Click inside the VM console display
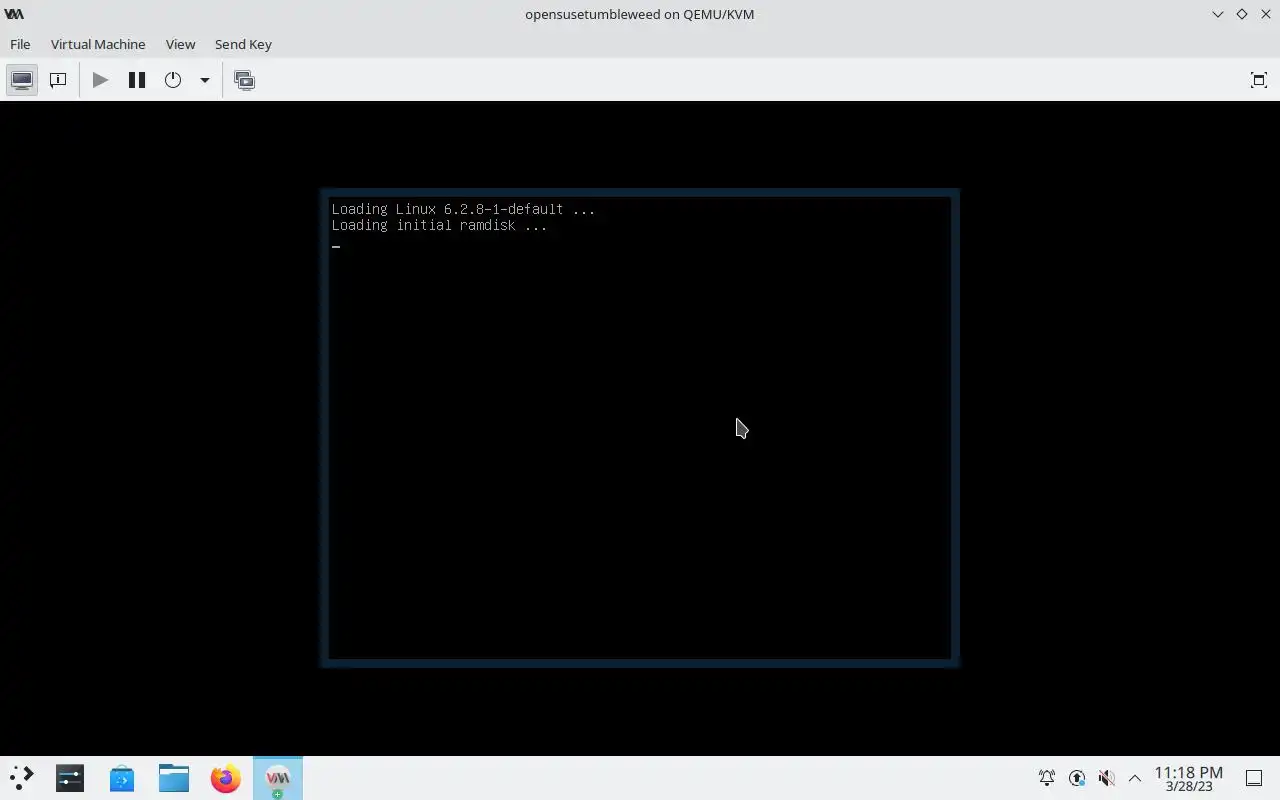 click(640, 428)
